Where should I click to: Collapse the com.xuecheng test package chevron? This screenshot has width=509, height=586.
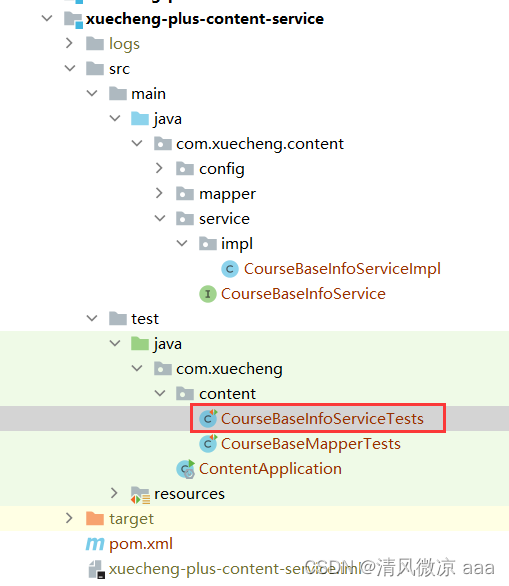(x=137, y=368)
